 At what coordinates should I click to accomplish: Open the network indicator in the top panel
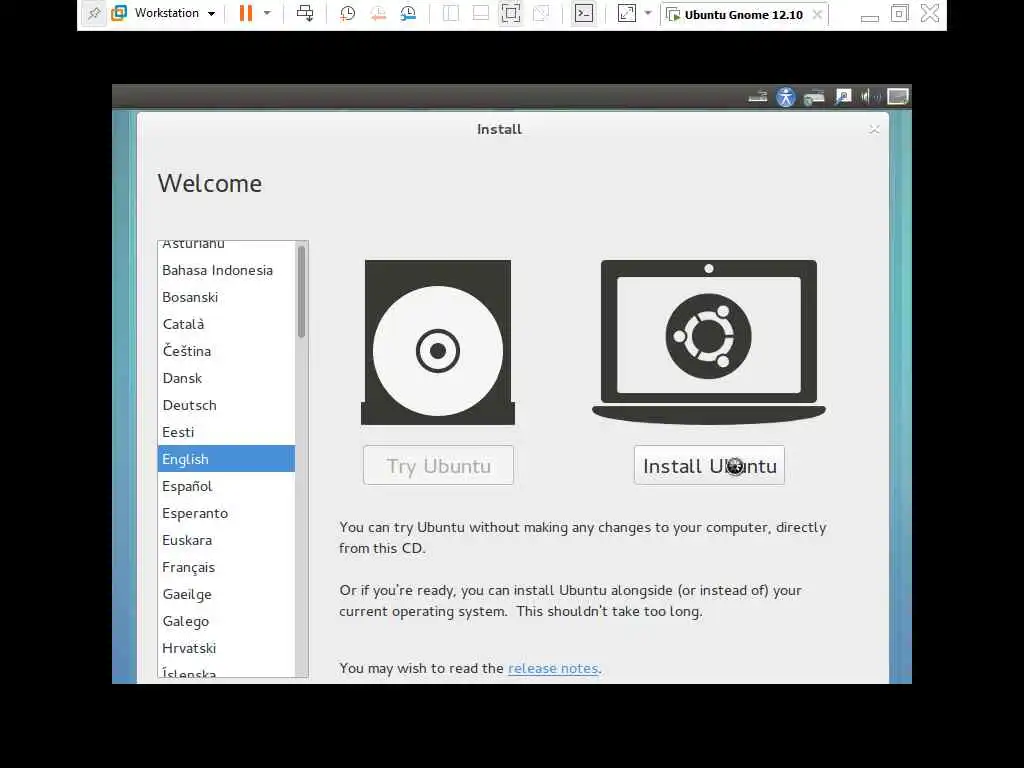(x=814, y=97)
